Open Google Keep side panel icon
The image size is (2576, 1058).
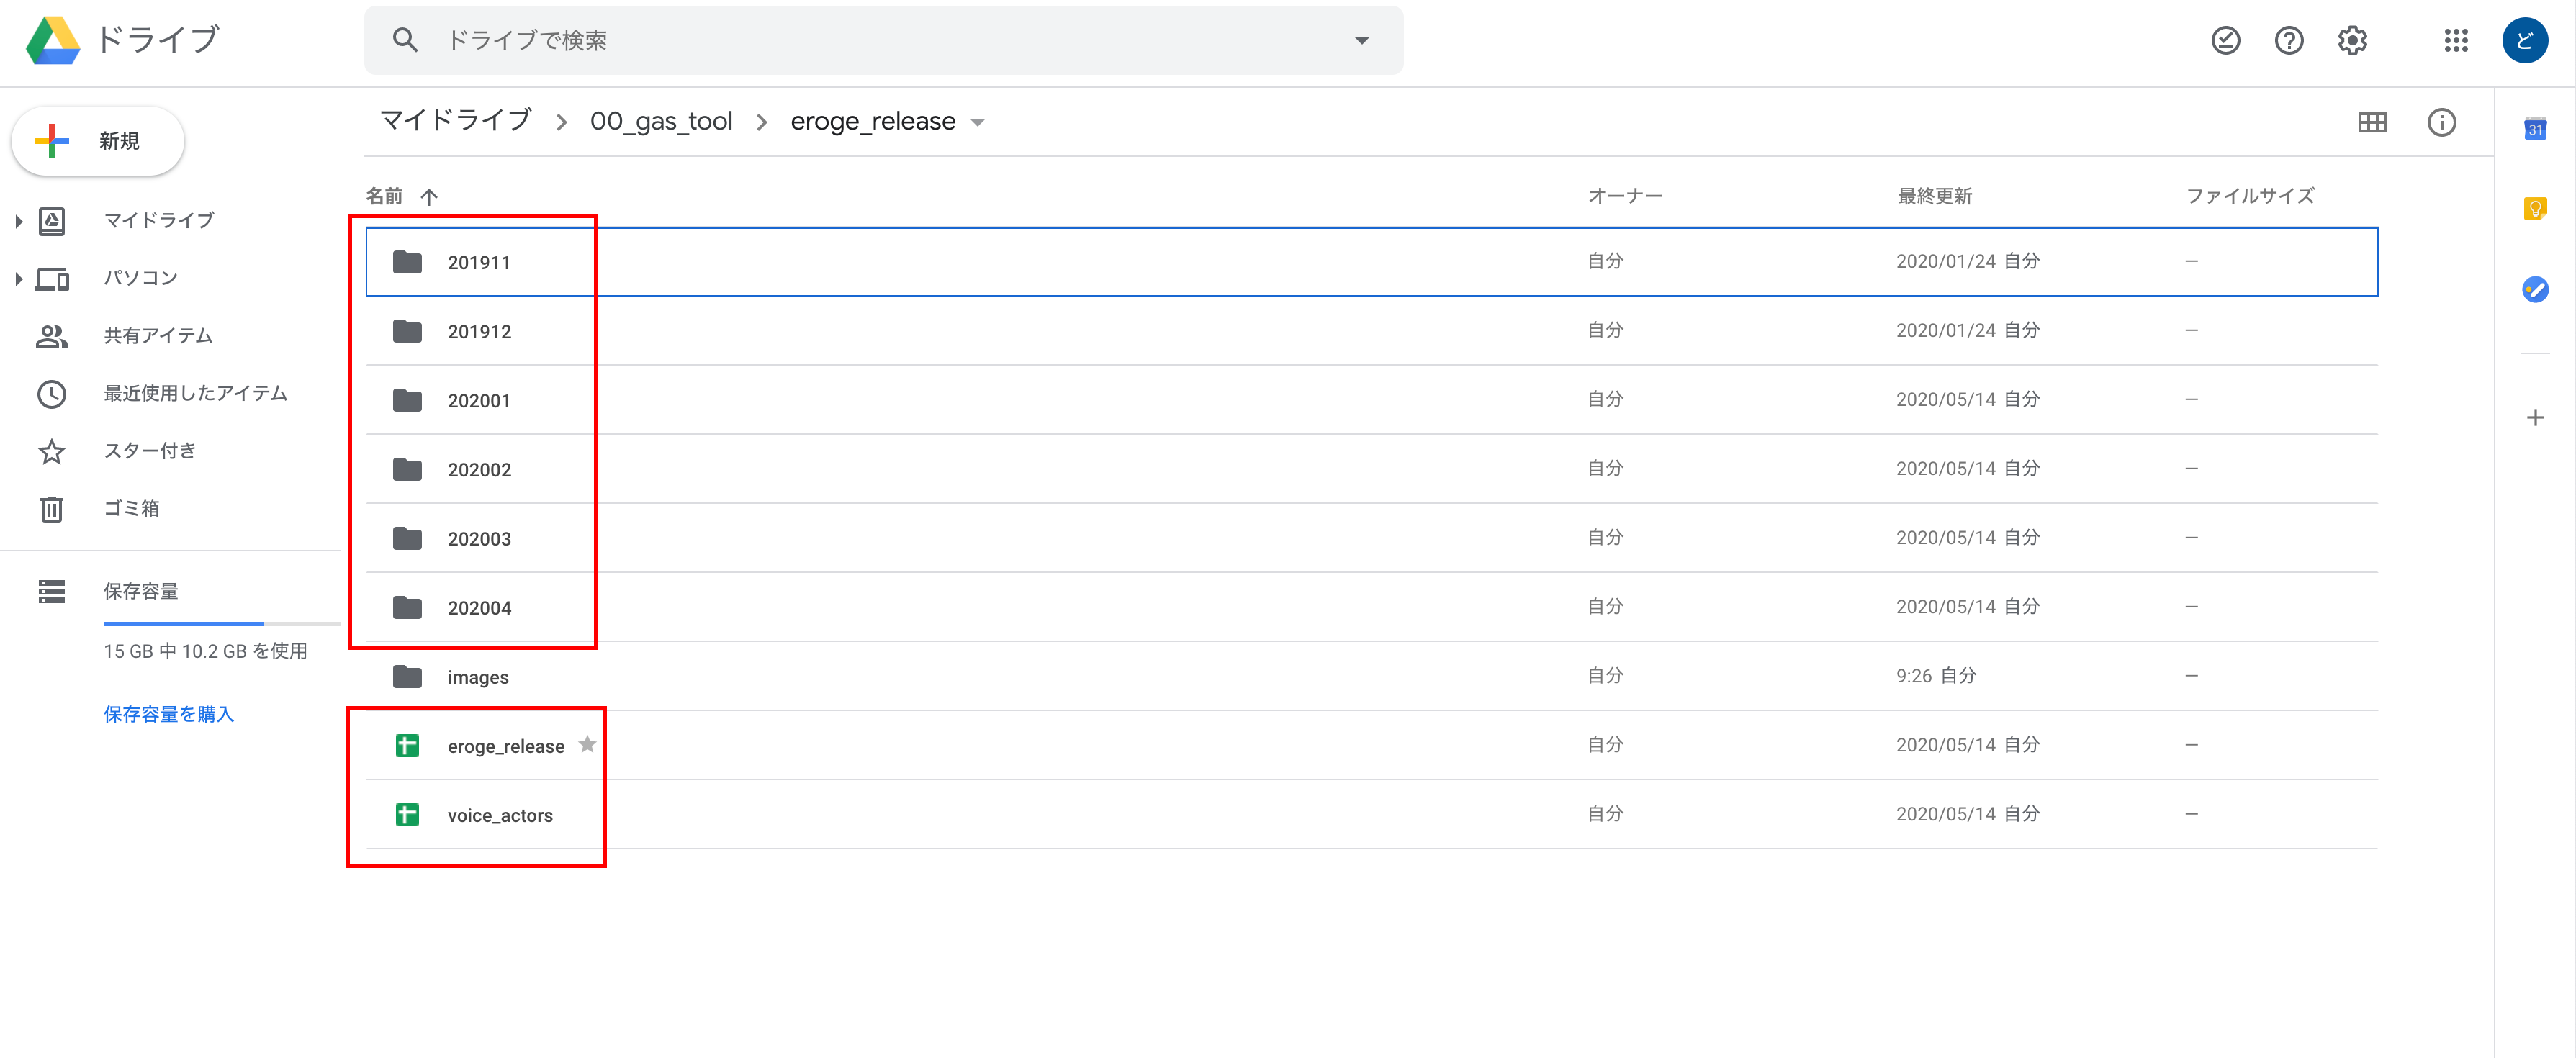2535,209
